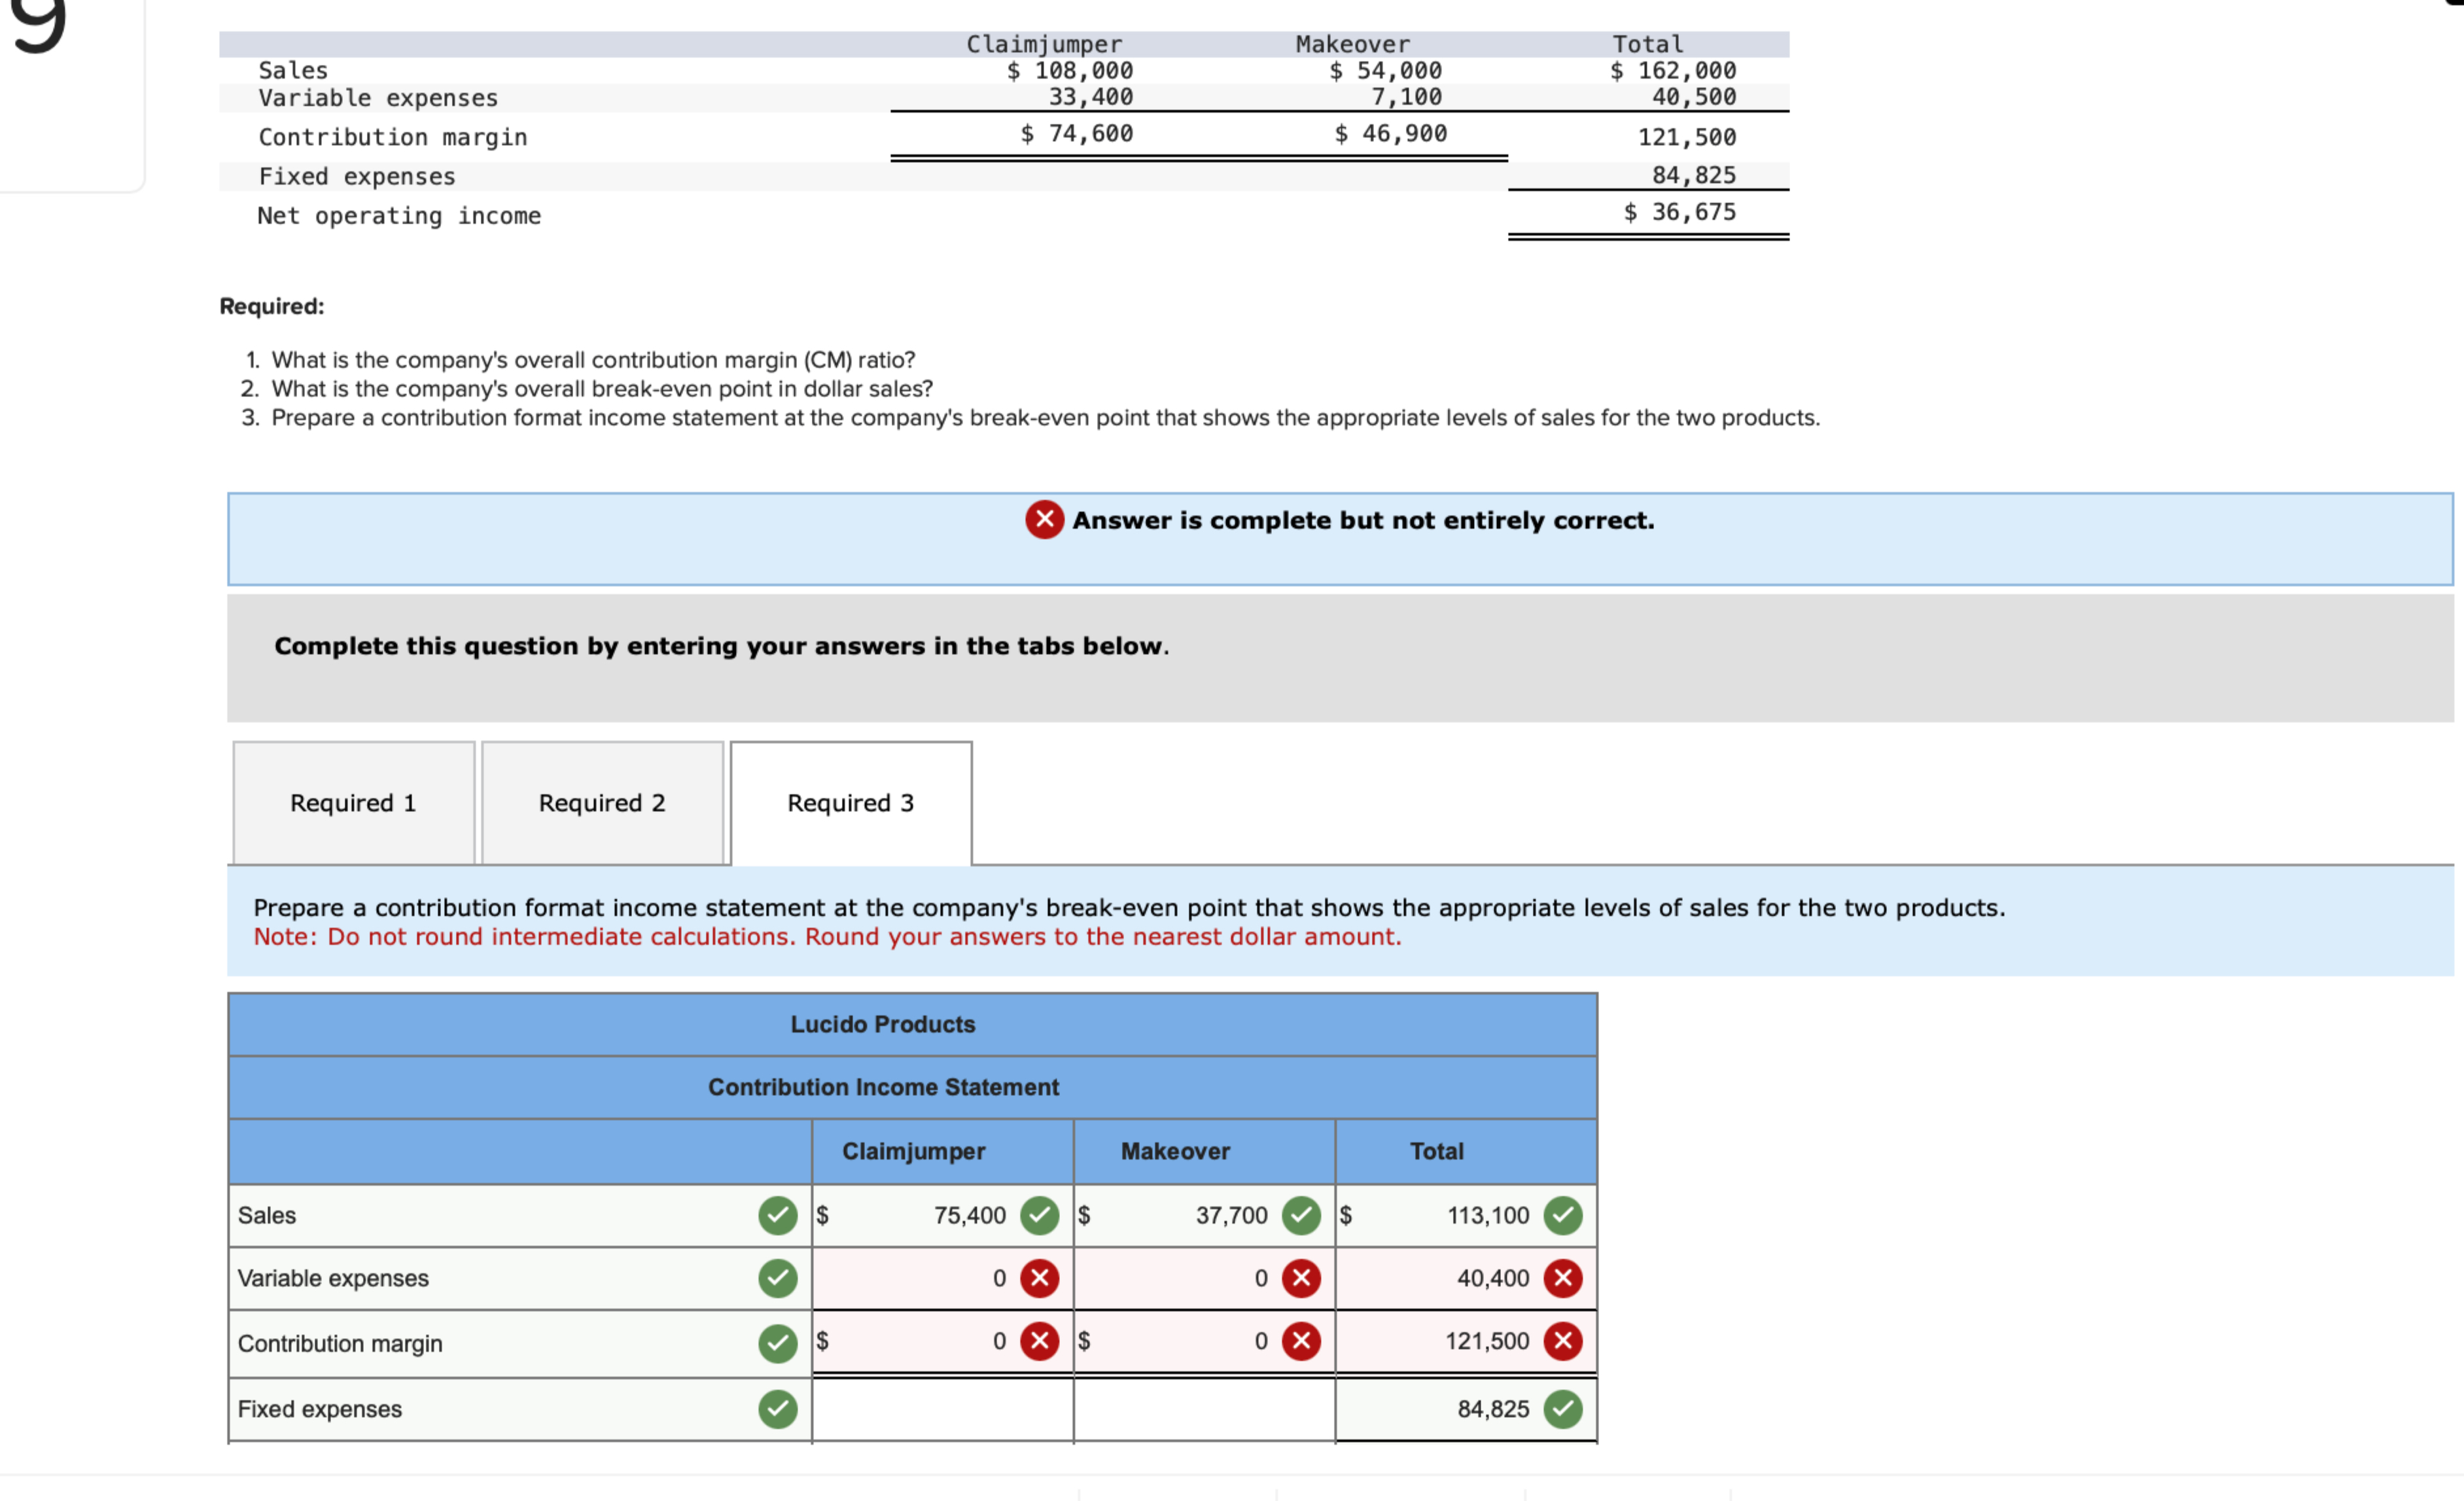Click the 'Contribution Income Statement' heading
The image size is (2464, 1501).
click(x=883, y=1087)
